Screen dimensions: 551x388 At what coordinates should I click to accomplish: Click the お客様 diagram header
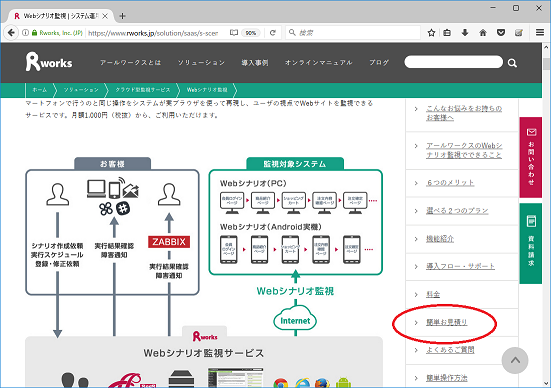[112, 164]
